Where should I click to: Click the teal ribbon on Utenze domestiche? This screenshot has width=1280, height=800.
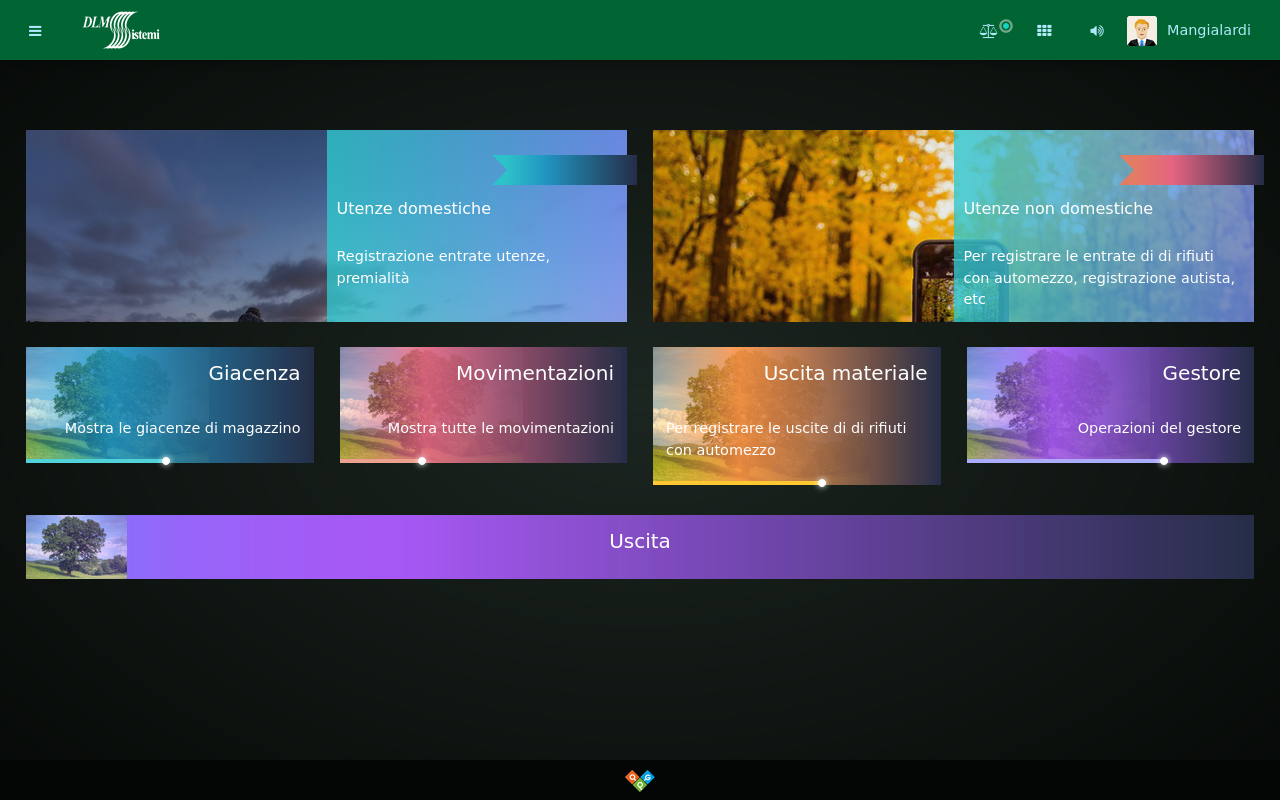click(564, 170)
